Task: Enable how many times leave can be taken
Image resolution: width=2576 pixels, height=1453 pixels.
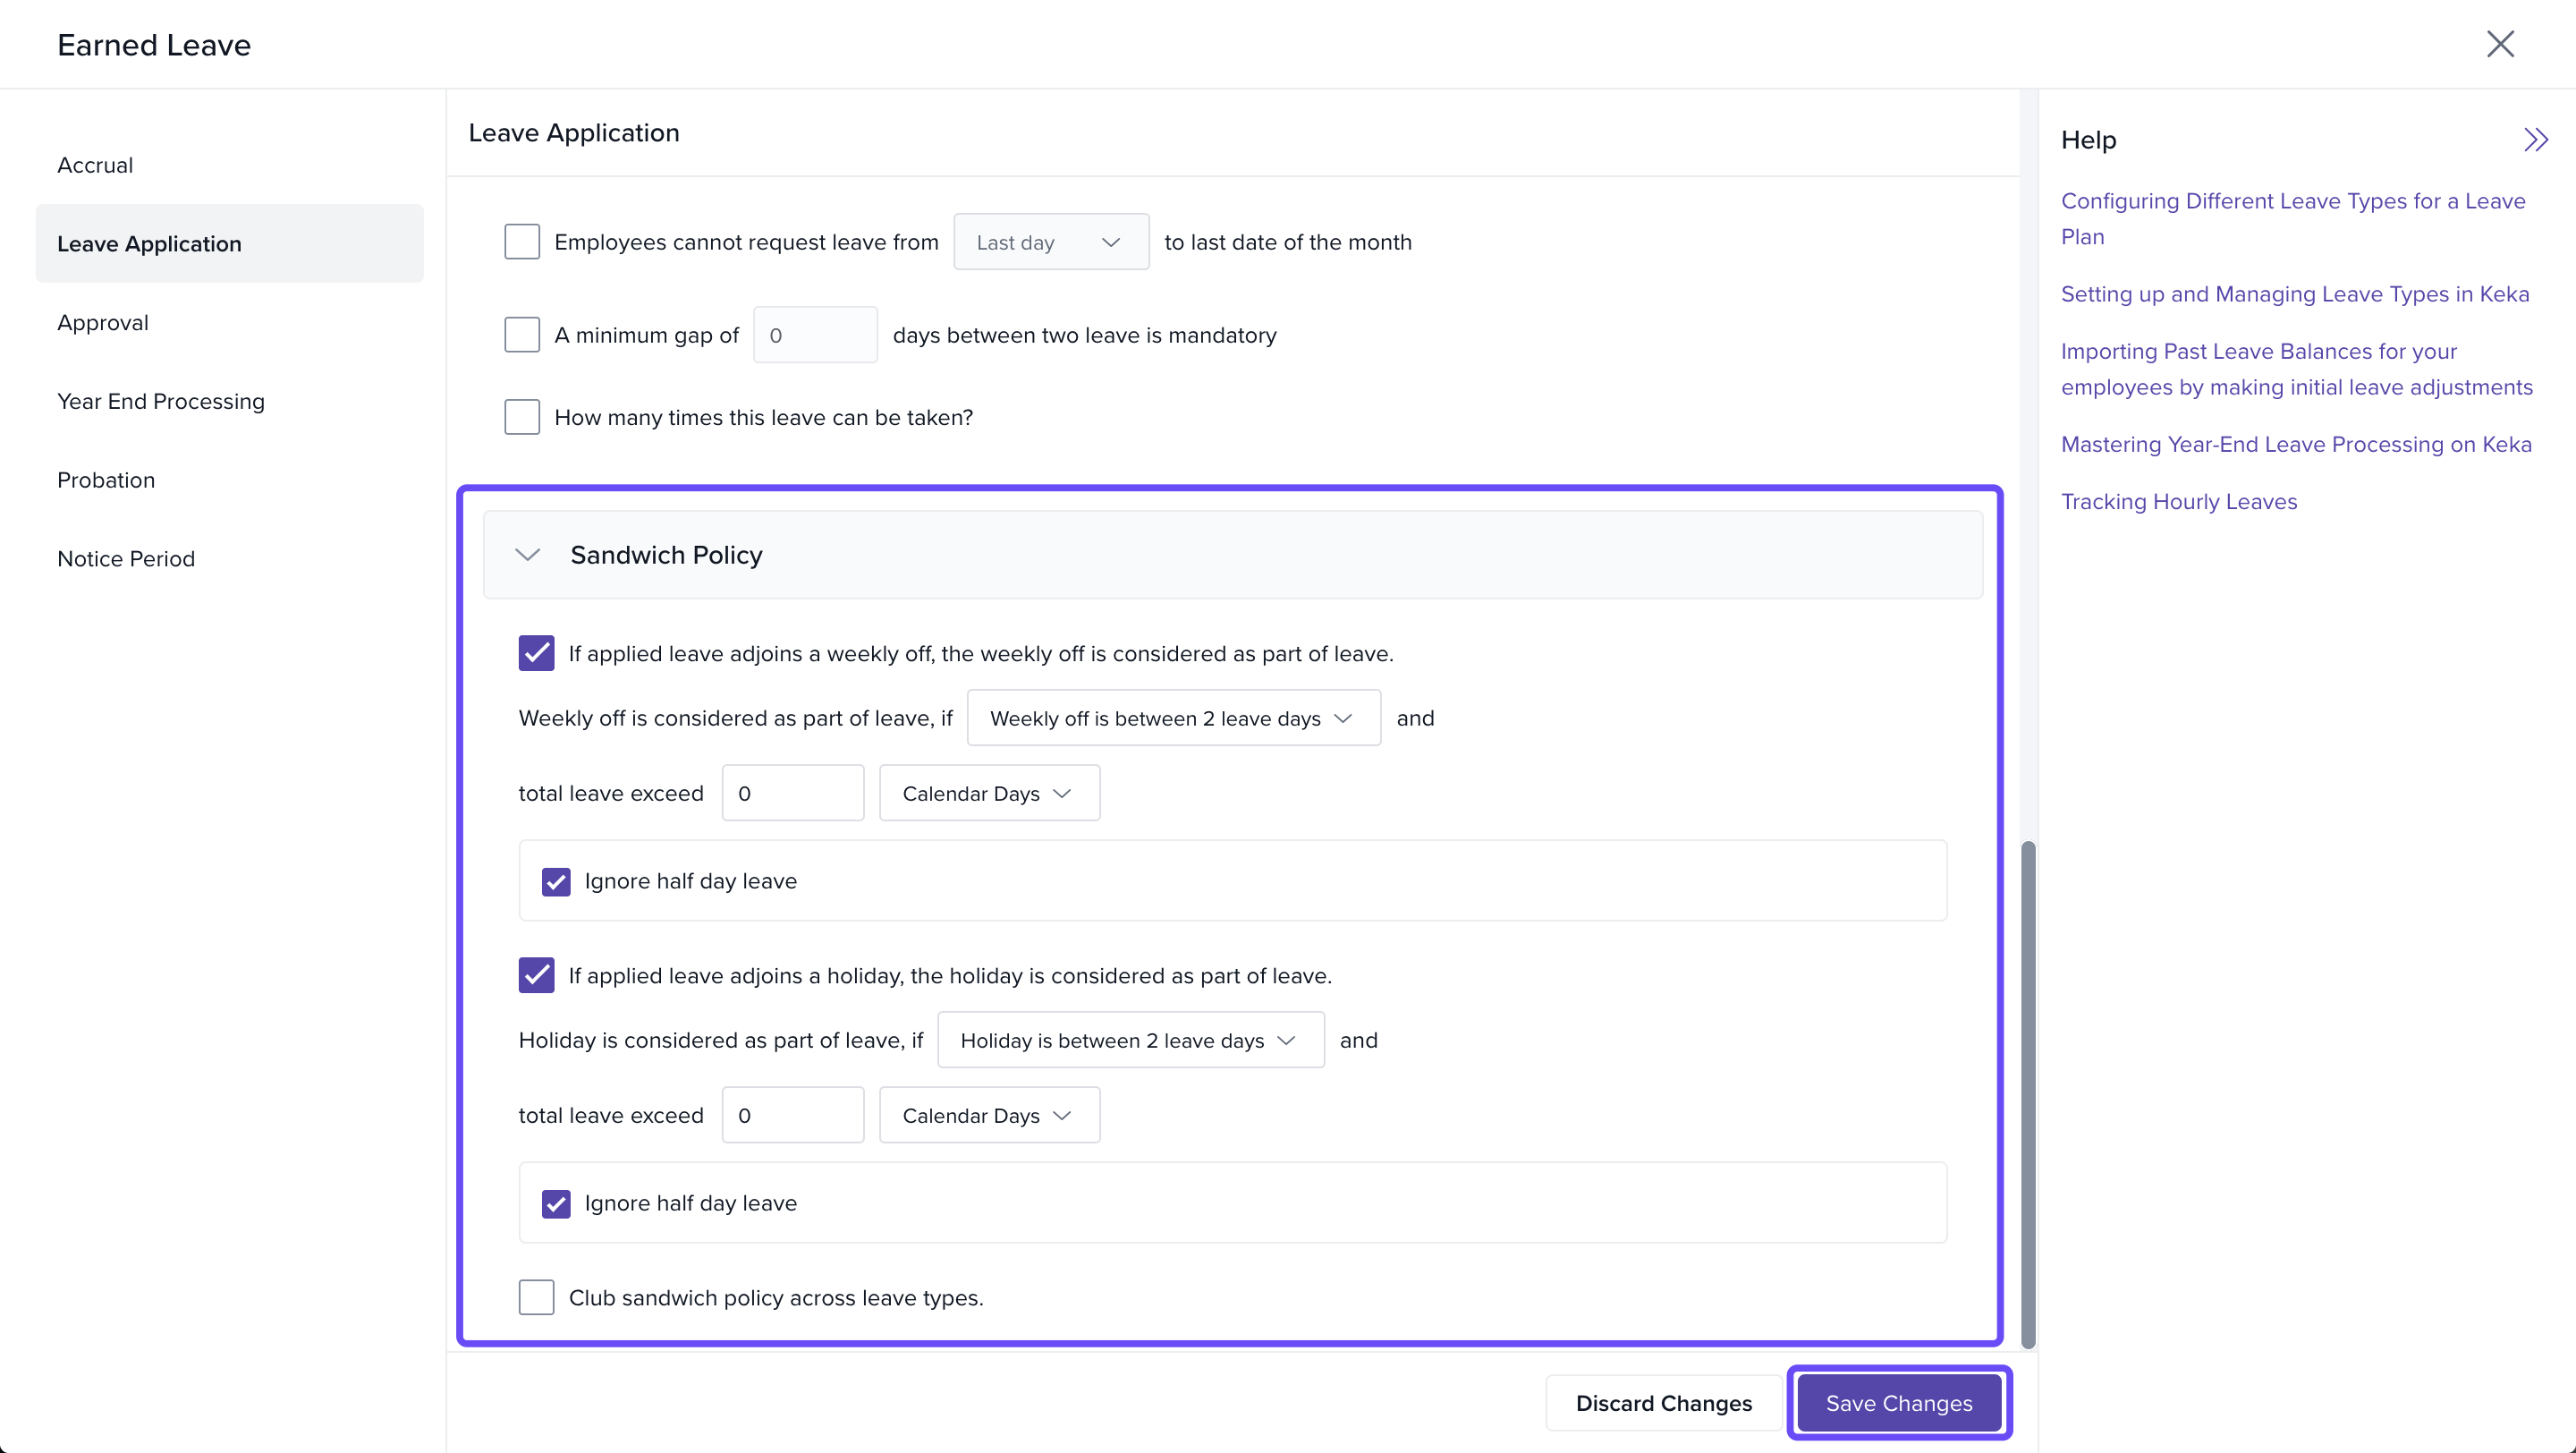Action: pyautogui.click(x=522, y=417)
